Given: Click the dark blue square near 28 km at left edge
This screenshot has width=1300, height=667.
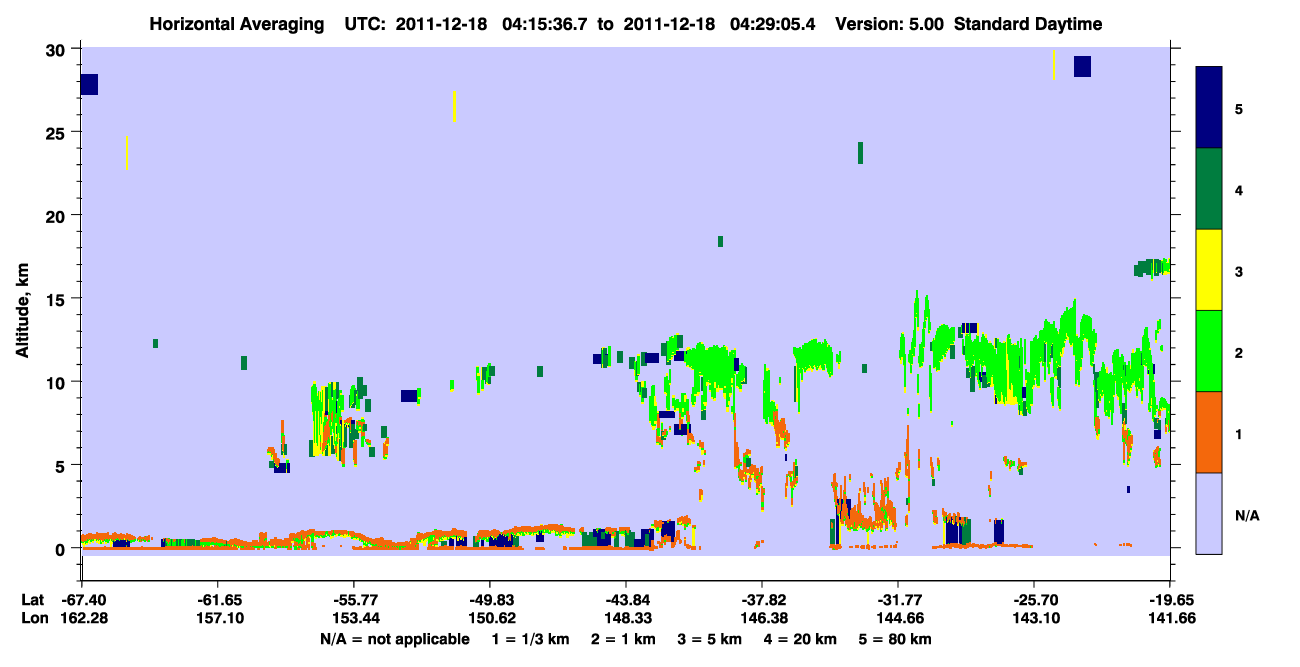Looking at the screenshot, I should coord(89,85).
